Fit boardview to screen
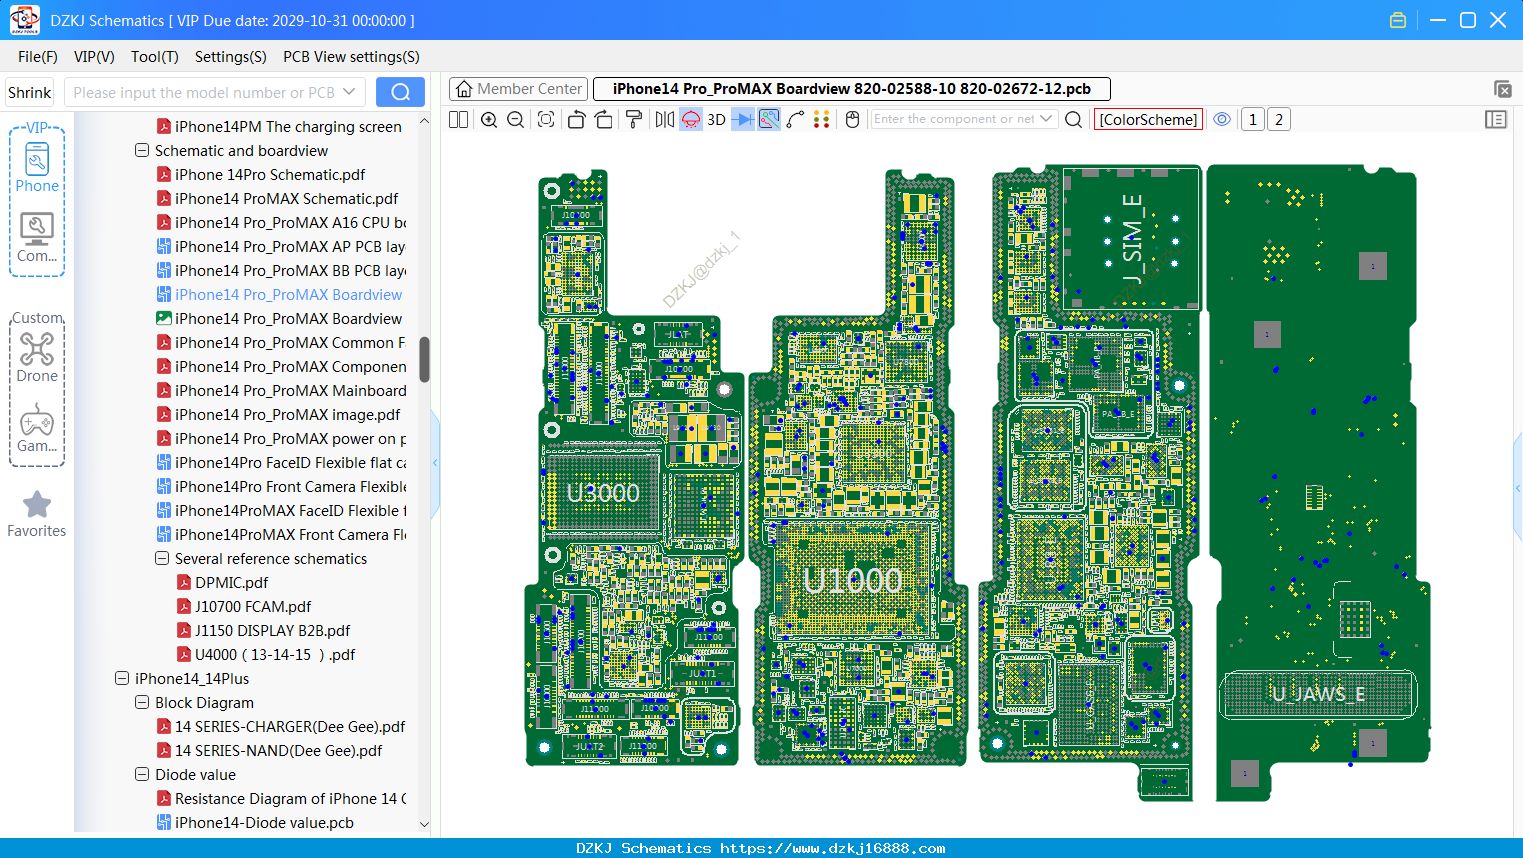Screen dimensions: 1523x858 [x=546, y=120]
